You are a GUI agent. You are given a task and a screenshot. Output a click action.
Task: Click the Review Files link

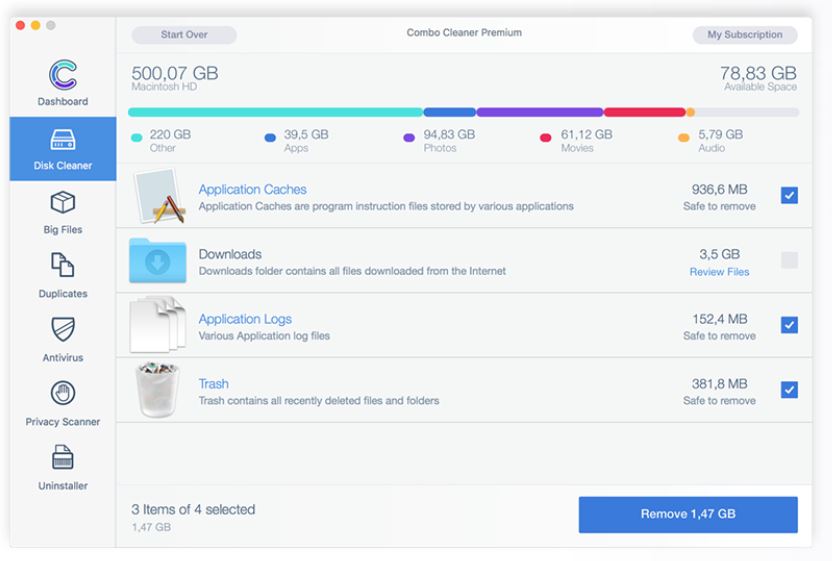(x=719, y=272)
